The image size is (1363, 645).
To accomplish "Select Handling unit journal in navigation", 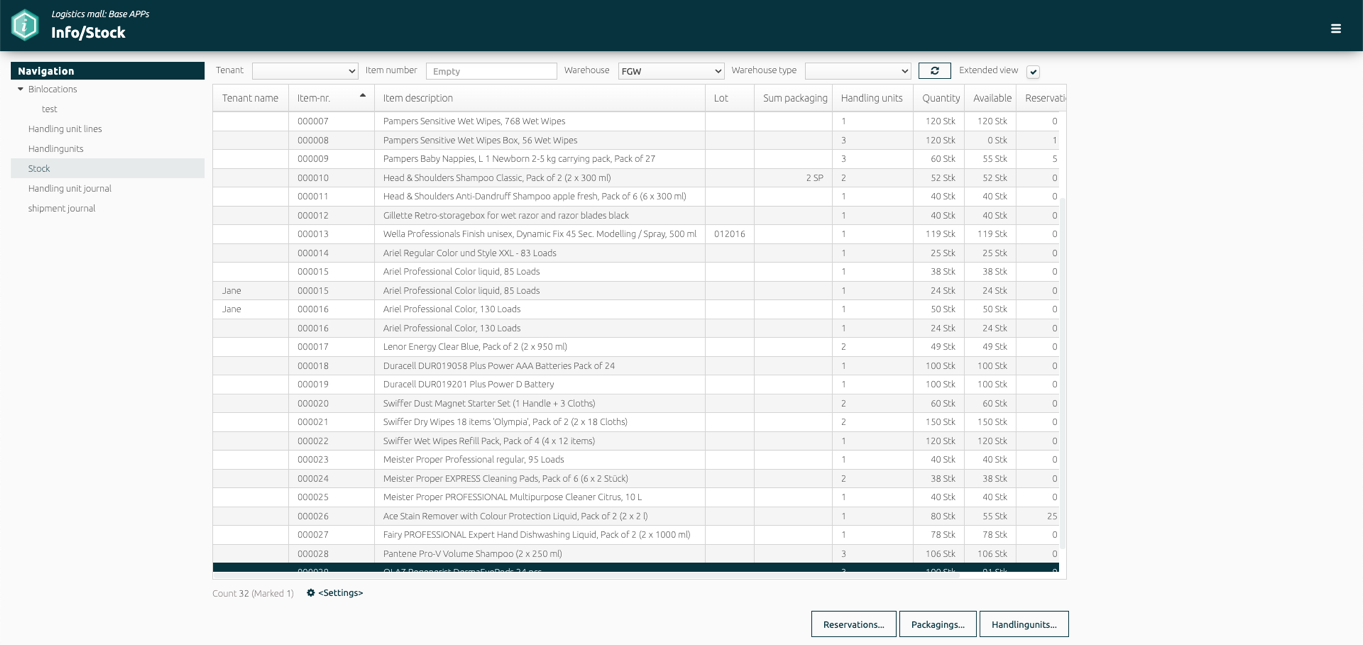I will click(x=70, y=188).
